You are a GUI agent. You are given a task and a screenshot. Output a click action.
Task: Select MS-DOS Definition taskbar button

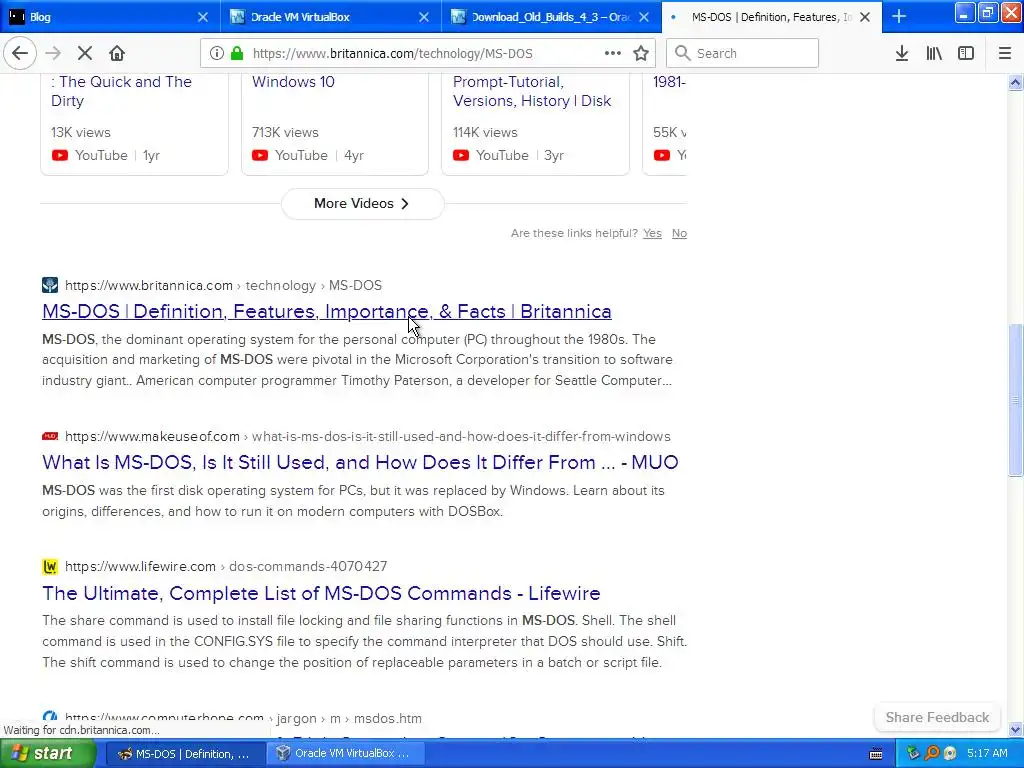tap(184, 754)
